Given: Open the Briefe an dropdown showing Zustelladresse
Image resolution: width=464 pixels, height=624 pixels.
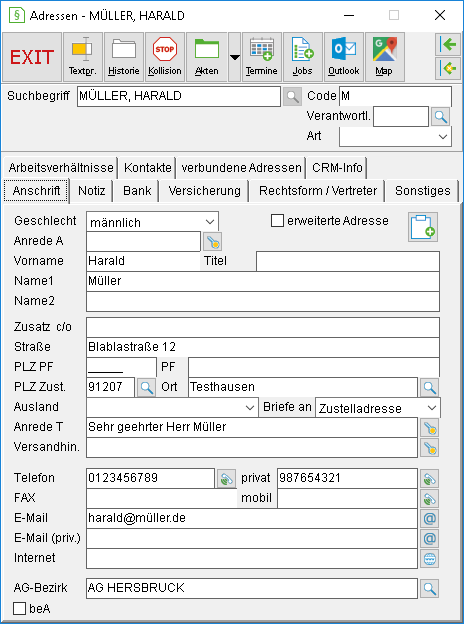Looking at the screenshot, I should pyautogui.click(x=378, y=408).
